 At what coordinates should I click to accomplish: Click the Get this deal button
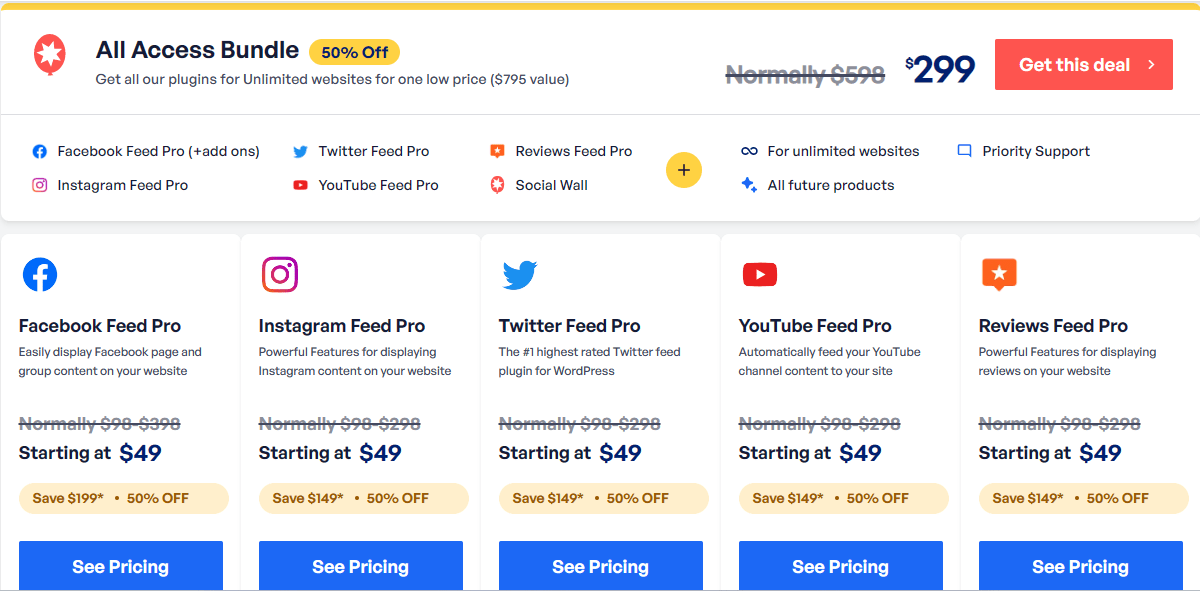point(1083,63)
